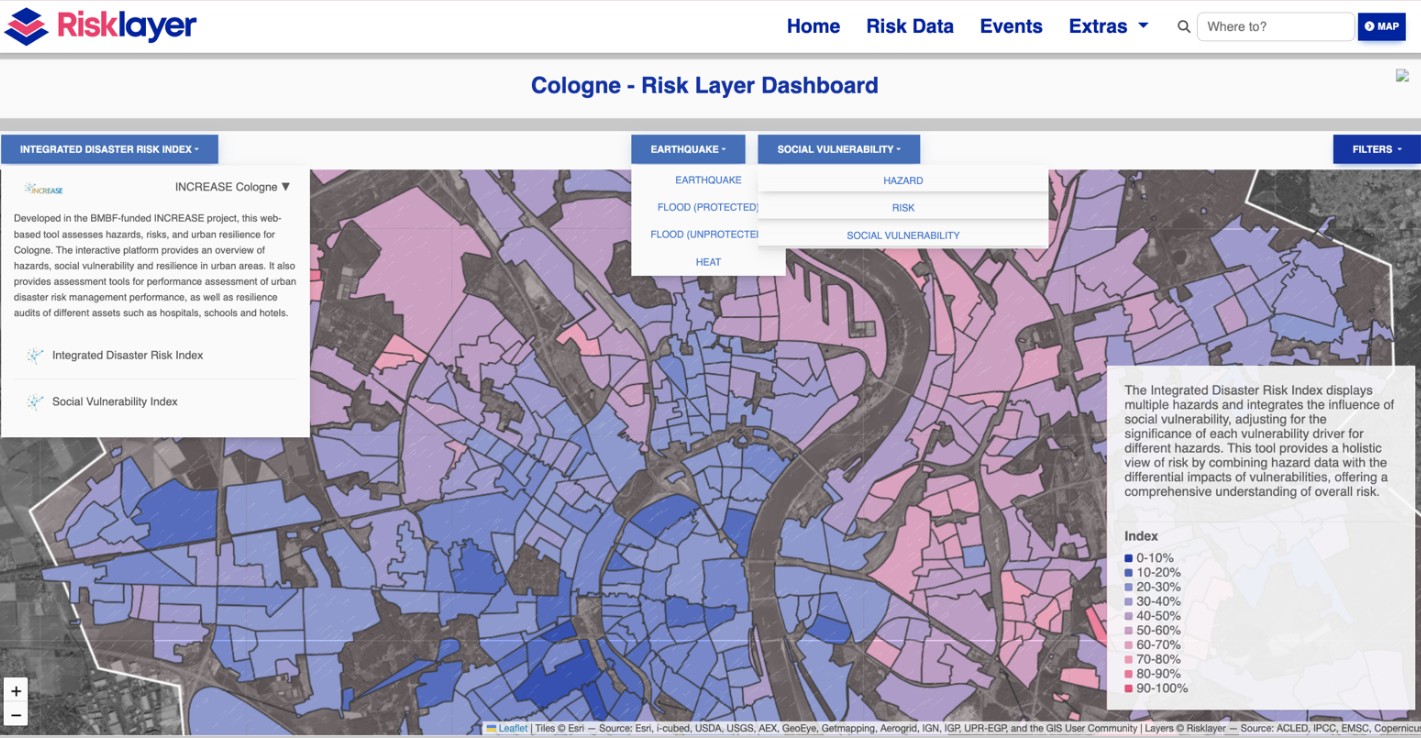Open the Social Vulnerability dropdown button

tap(839, 149)
